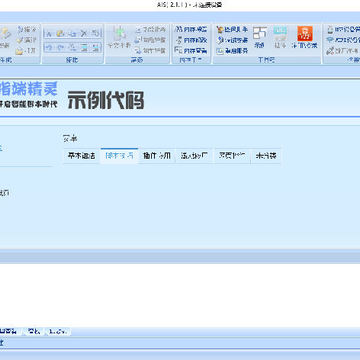Click the rightmost icon in the cut row
The image size is (360, 360).
pyautogui.click(x=96, y=33)
